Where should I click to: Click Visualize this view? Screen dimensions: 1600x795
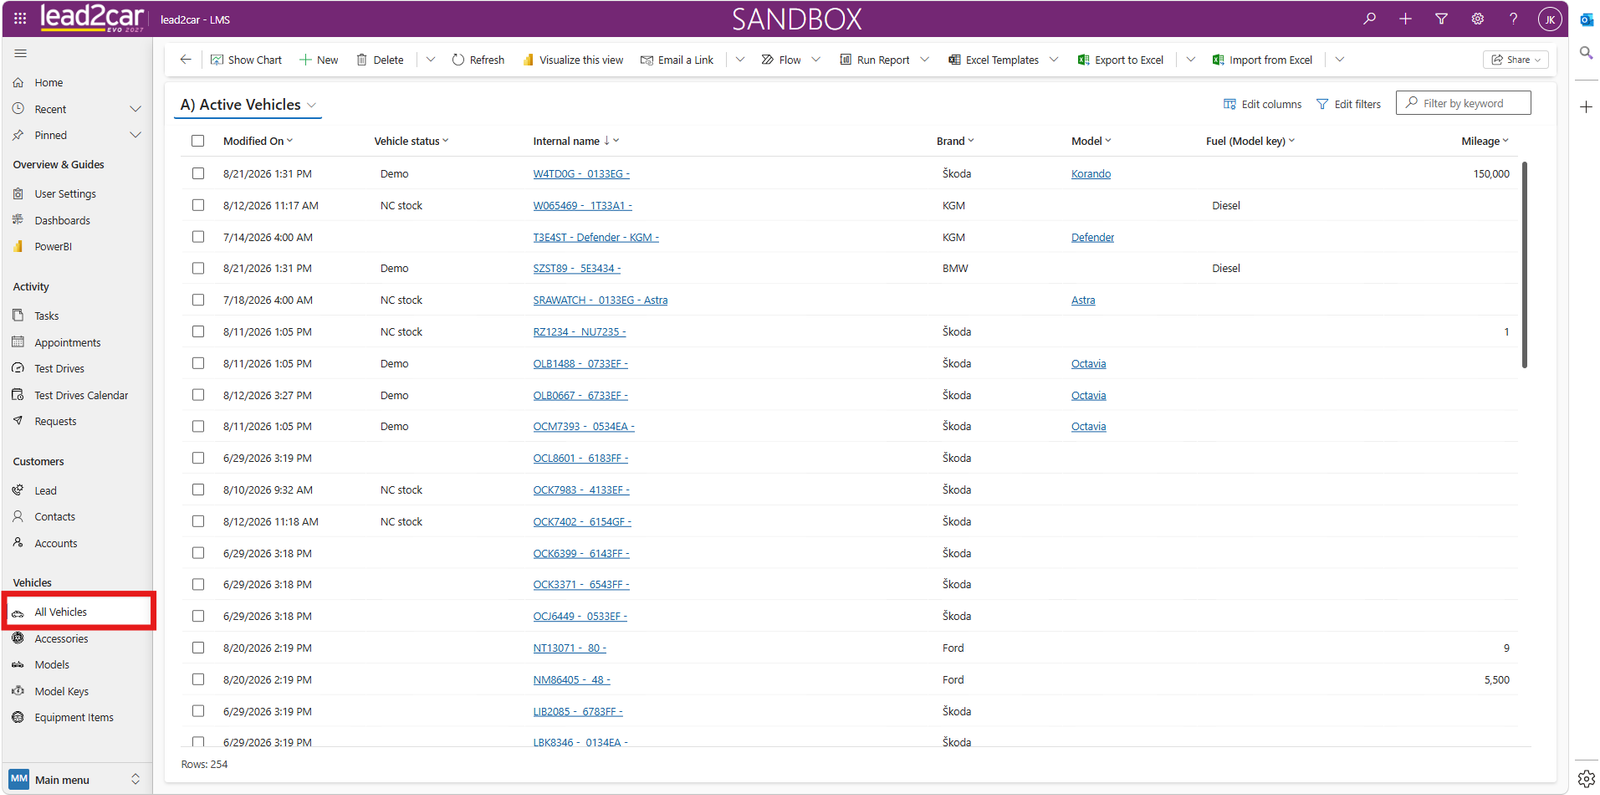572,60
